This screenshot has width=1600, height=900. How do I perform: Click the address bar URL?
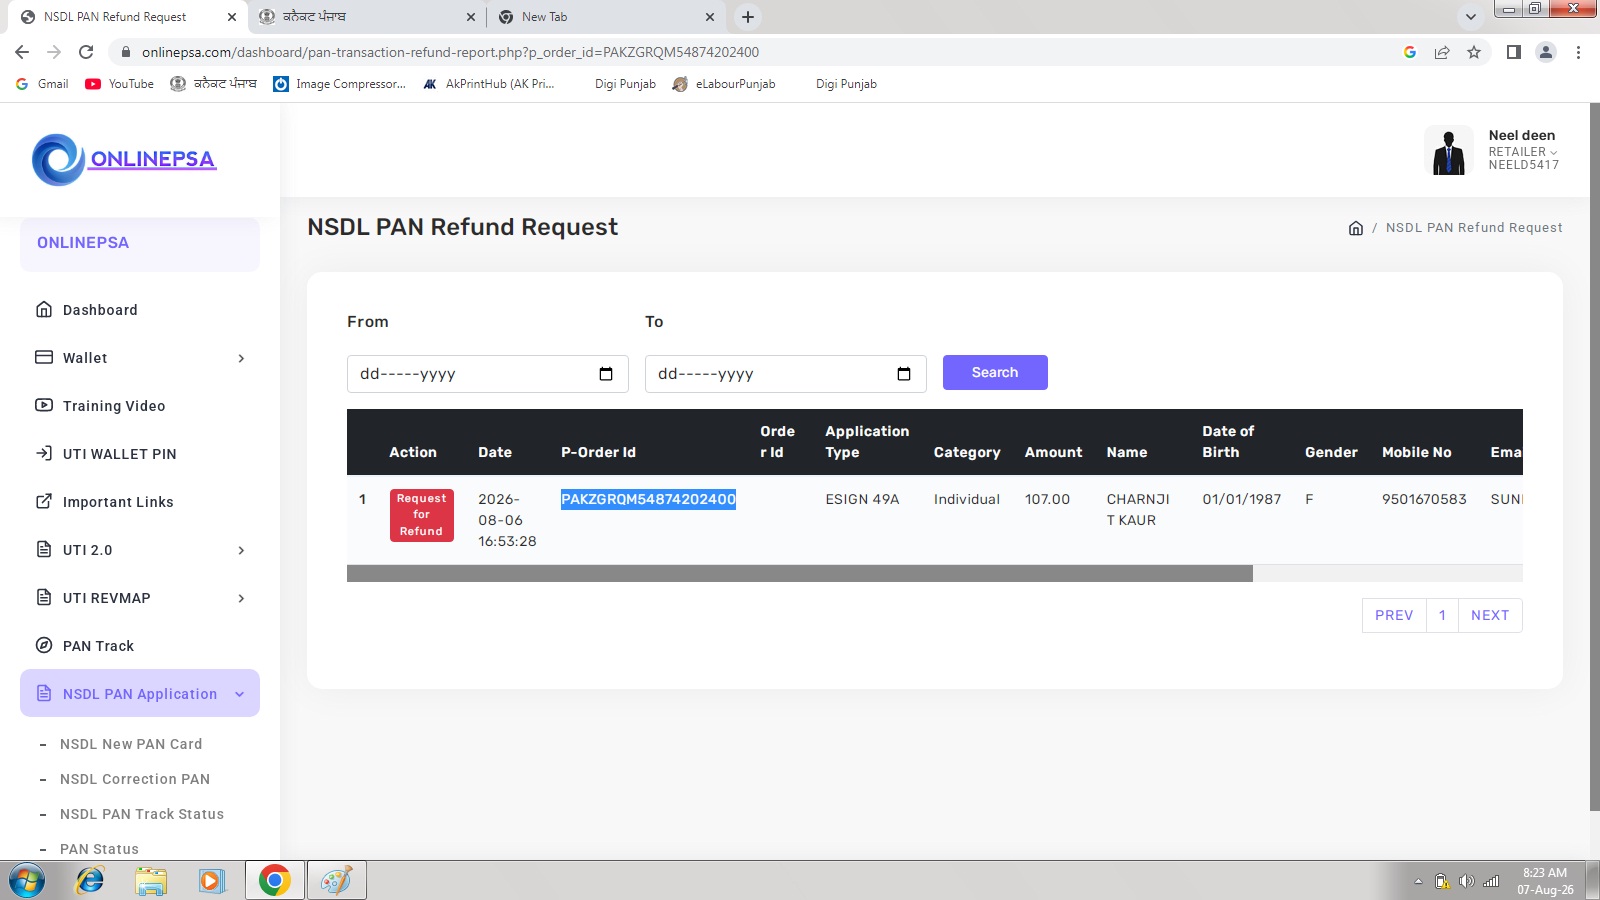[x=450, y=52]
